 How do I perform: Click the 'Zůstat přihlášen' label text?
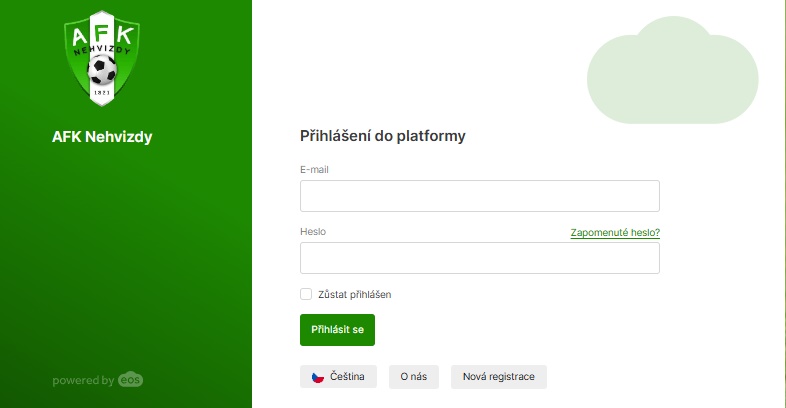355,295
